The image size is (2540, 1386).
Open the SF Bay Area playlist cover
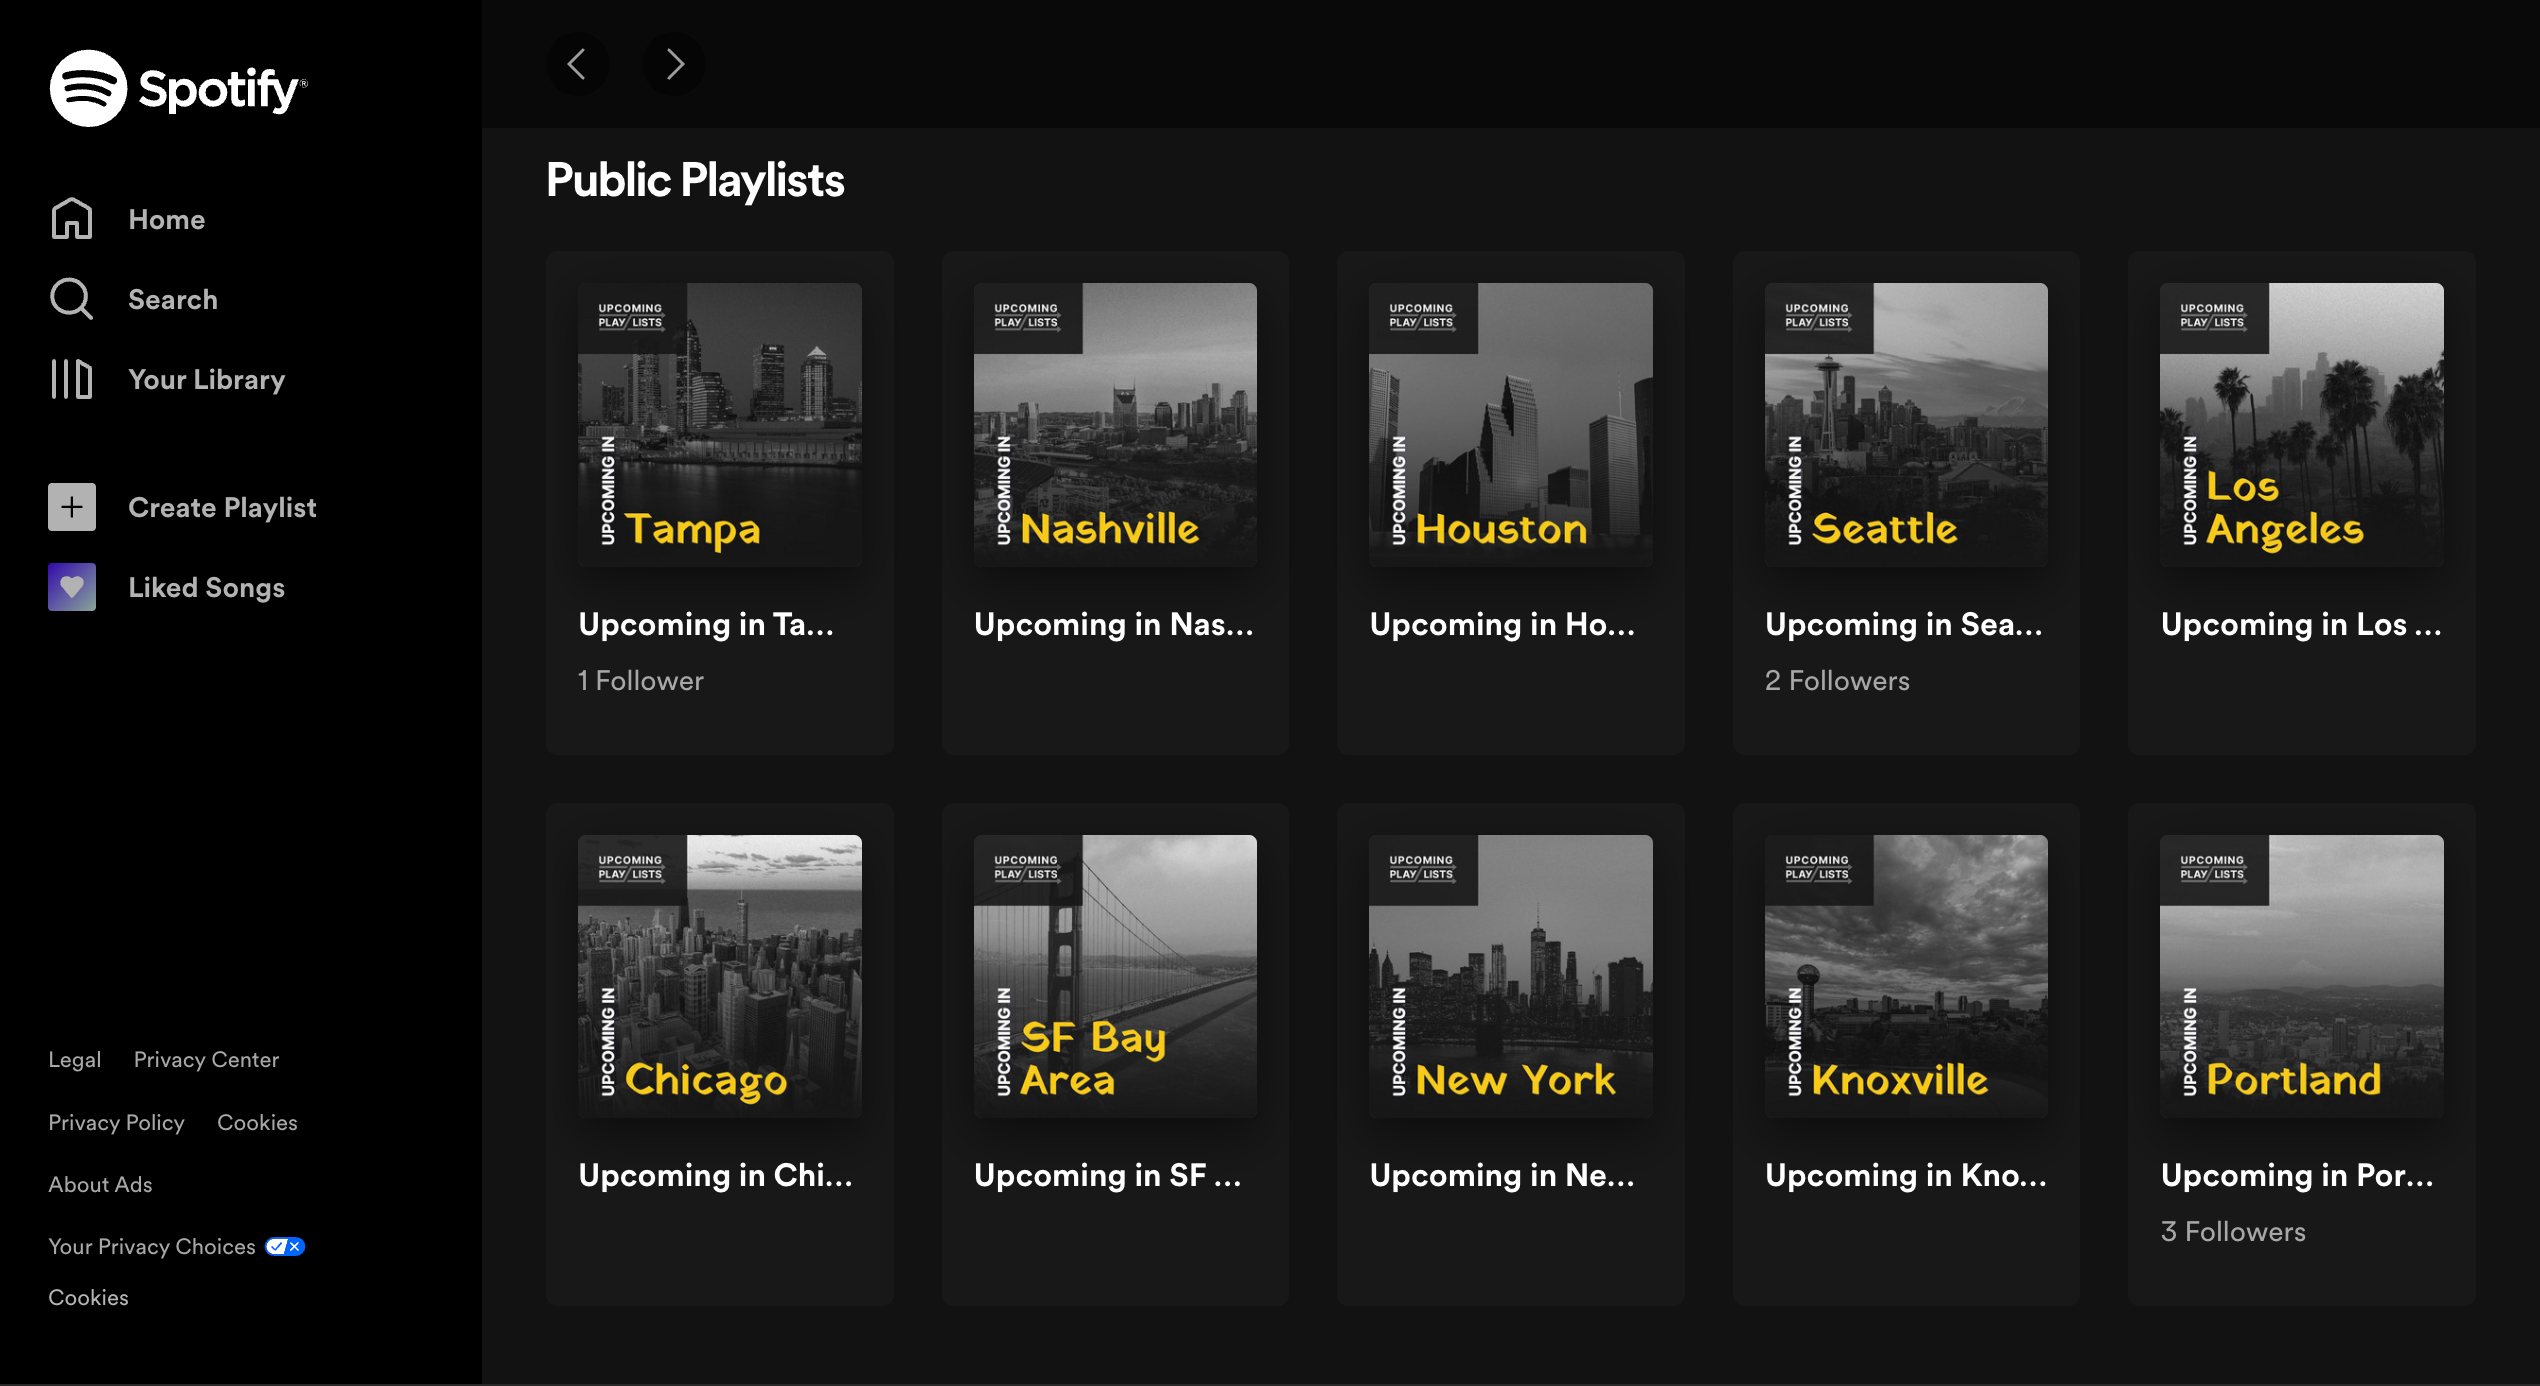click(1115, 976)
